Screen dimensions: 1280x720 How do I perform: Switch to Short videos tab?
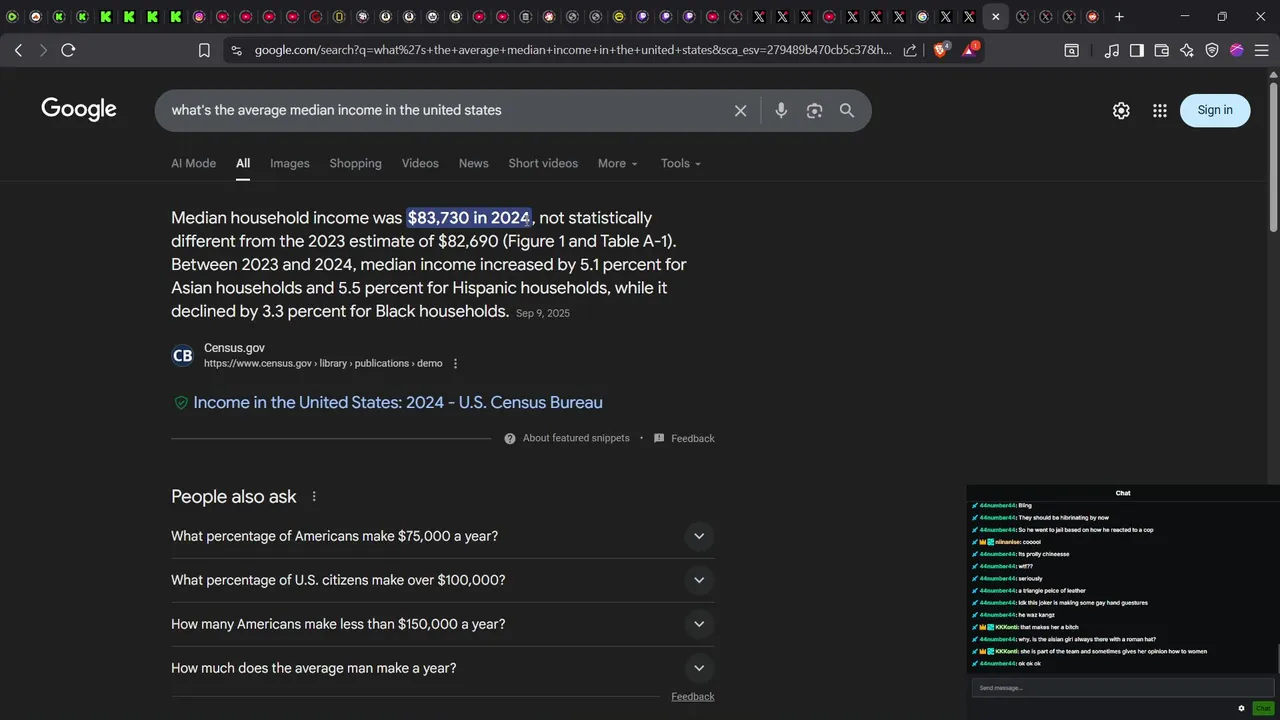[x=543, y=163]
